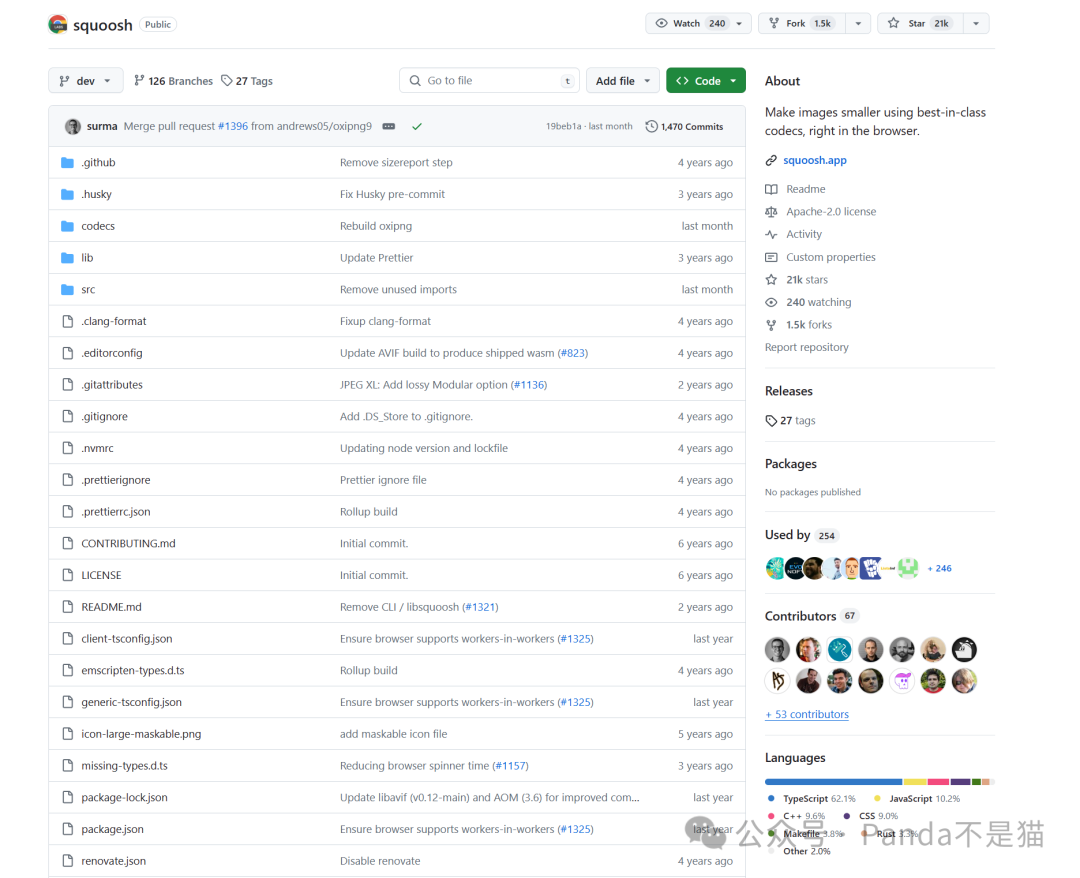Click file icon next to package.json
Screen dimensions: 1080x878
68,829
